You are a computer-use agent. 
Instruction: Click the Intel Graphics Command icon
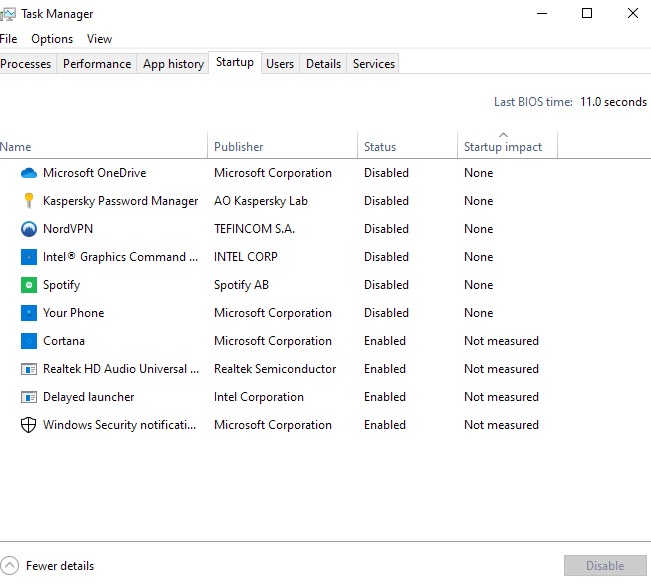[29, 257]
